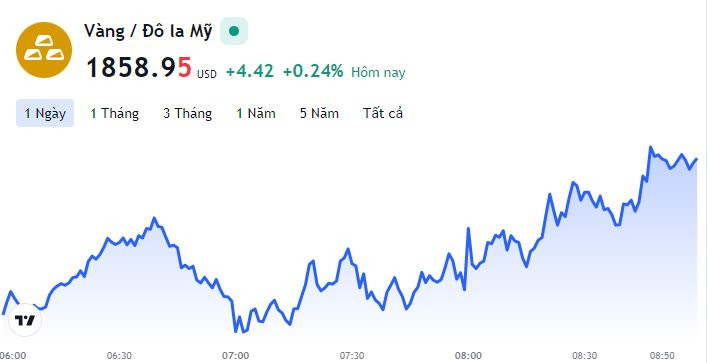Viewport: 707px width, 363px height.
Task: Select the 1 Năm time range
Action: pyautogui.click(x=256, y=113)
